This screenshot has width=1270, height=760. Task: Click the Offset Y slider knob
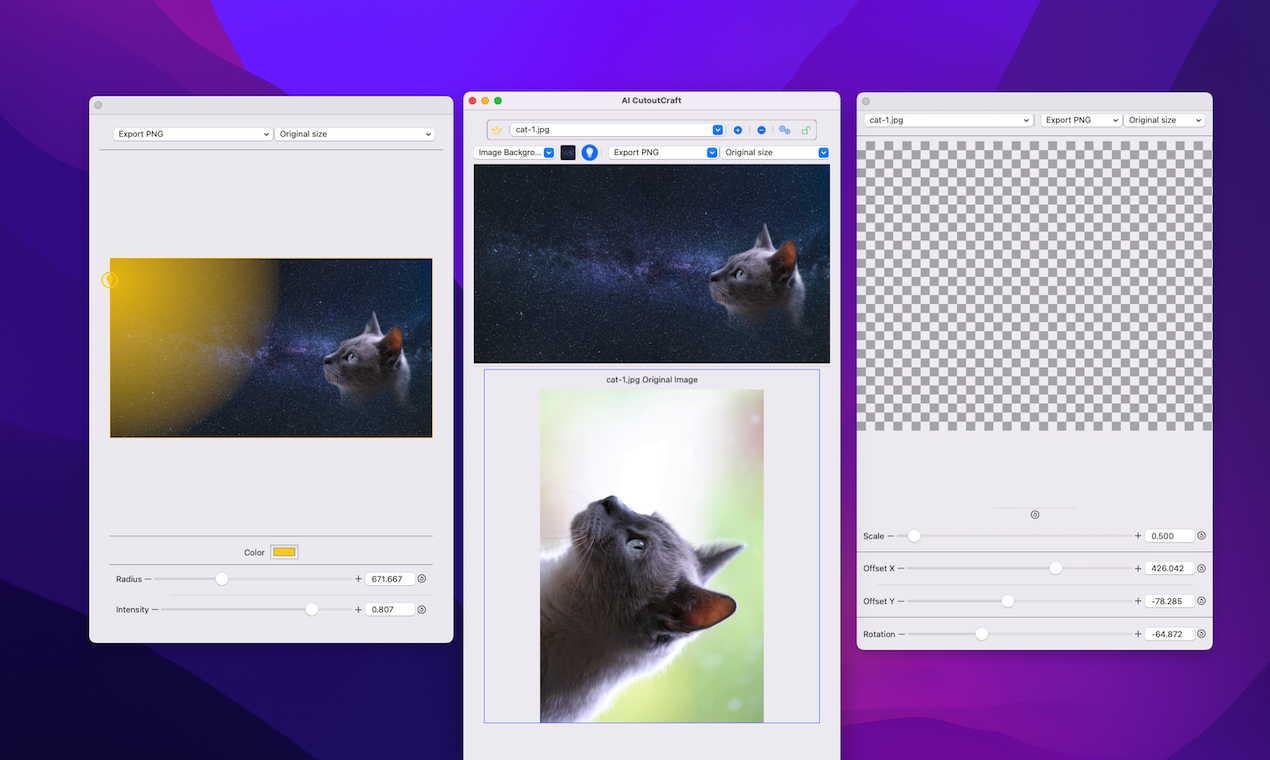click(x=1008, y=601)
